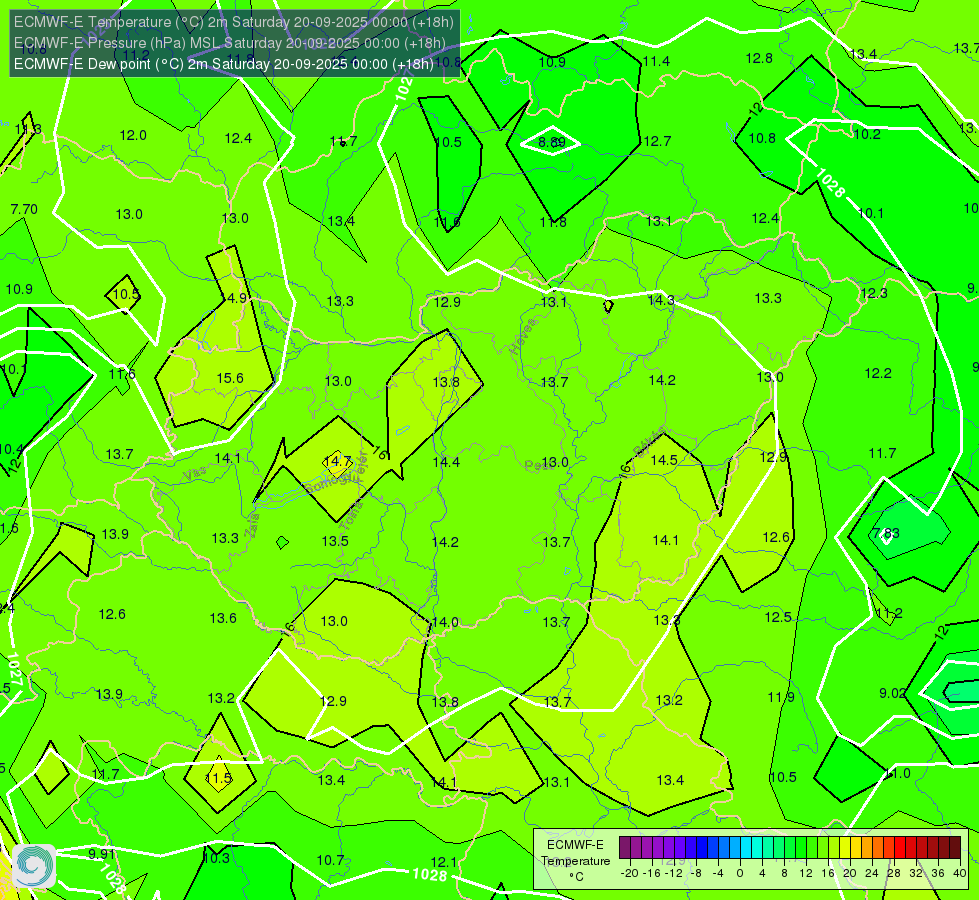
Task: Click the 13.6 temperature value
Action: pyautogui.click(x=223, y=618)
